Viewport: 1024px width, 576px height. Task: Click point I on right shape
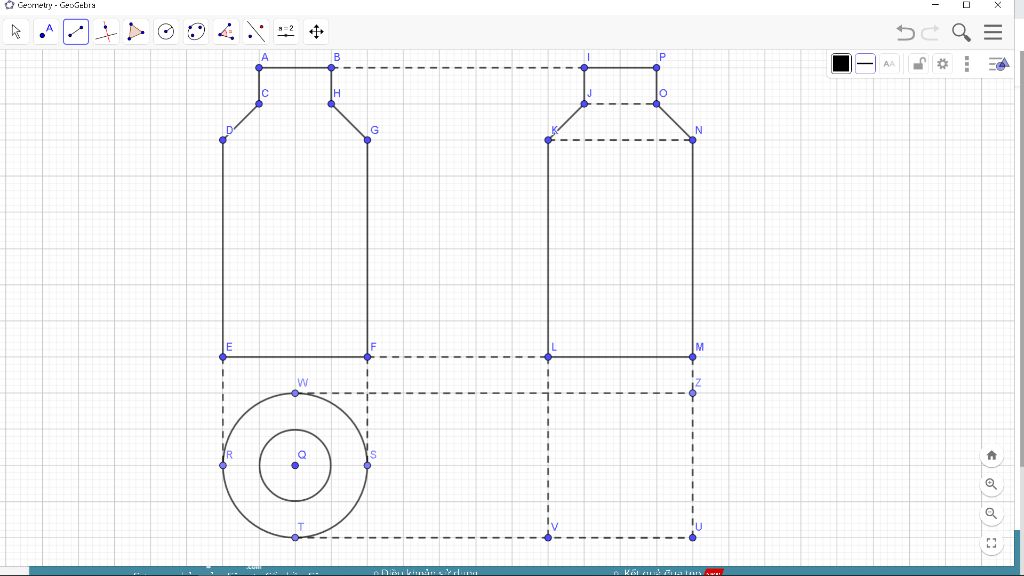click(584, 67)
